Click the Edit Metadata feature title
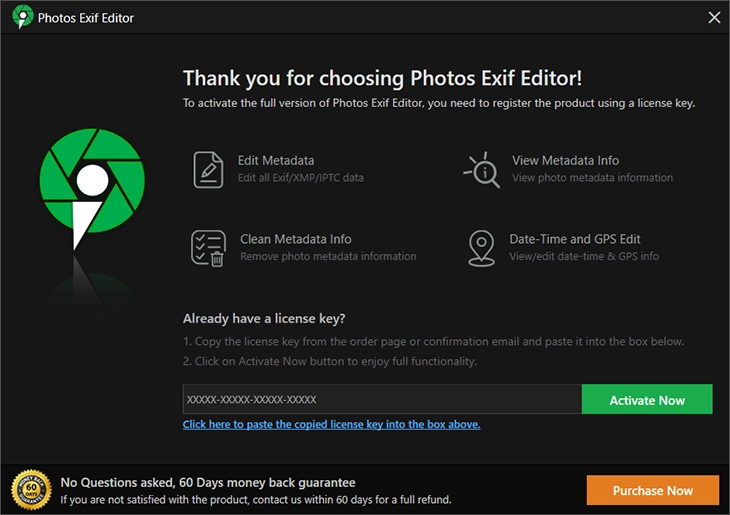730x515 pixels. click(276, 160)
